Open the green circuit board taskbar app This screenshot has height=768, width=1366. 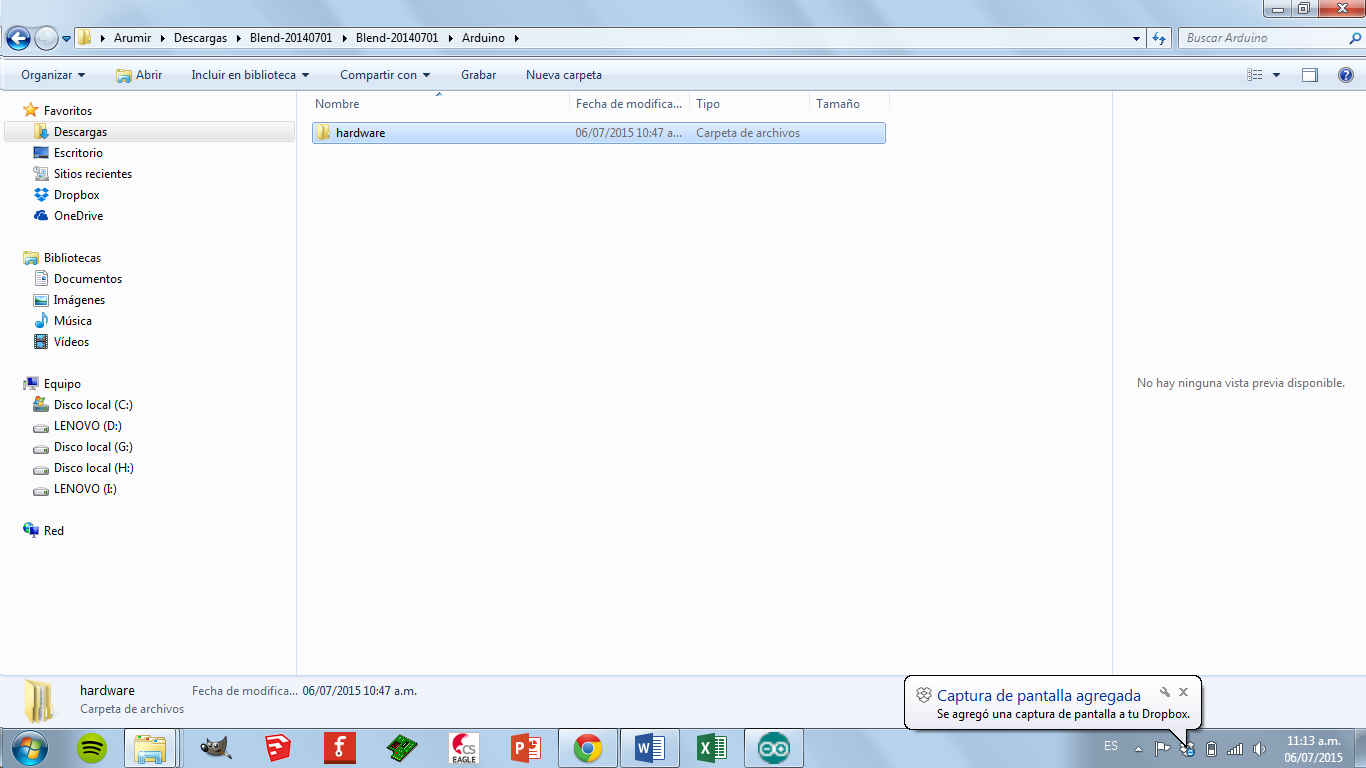coord(402,747)
